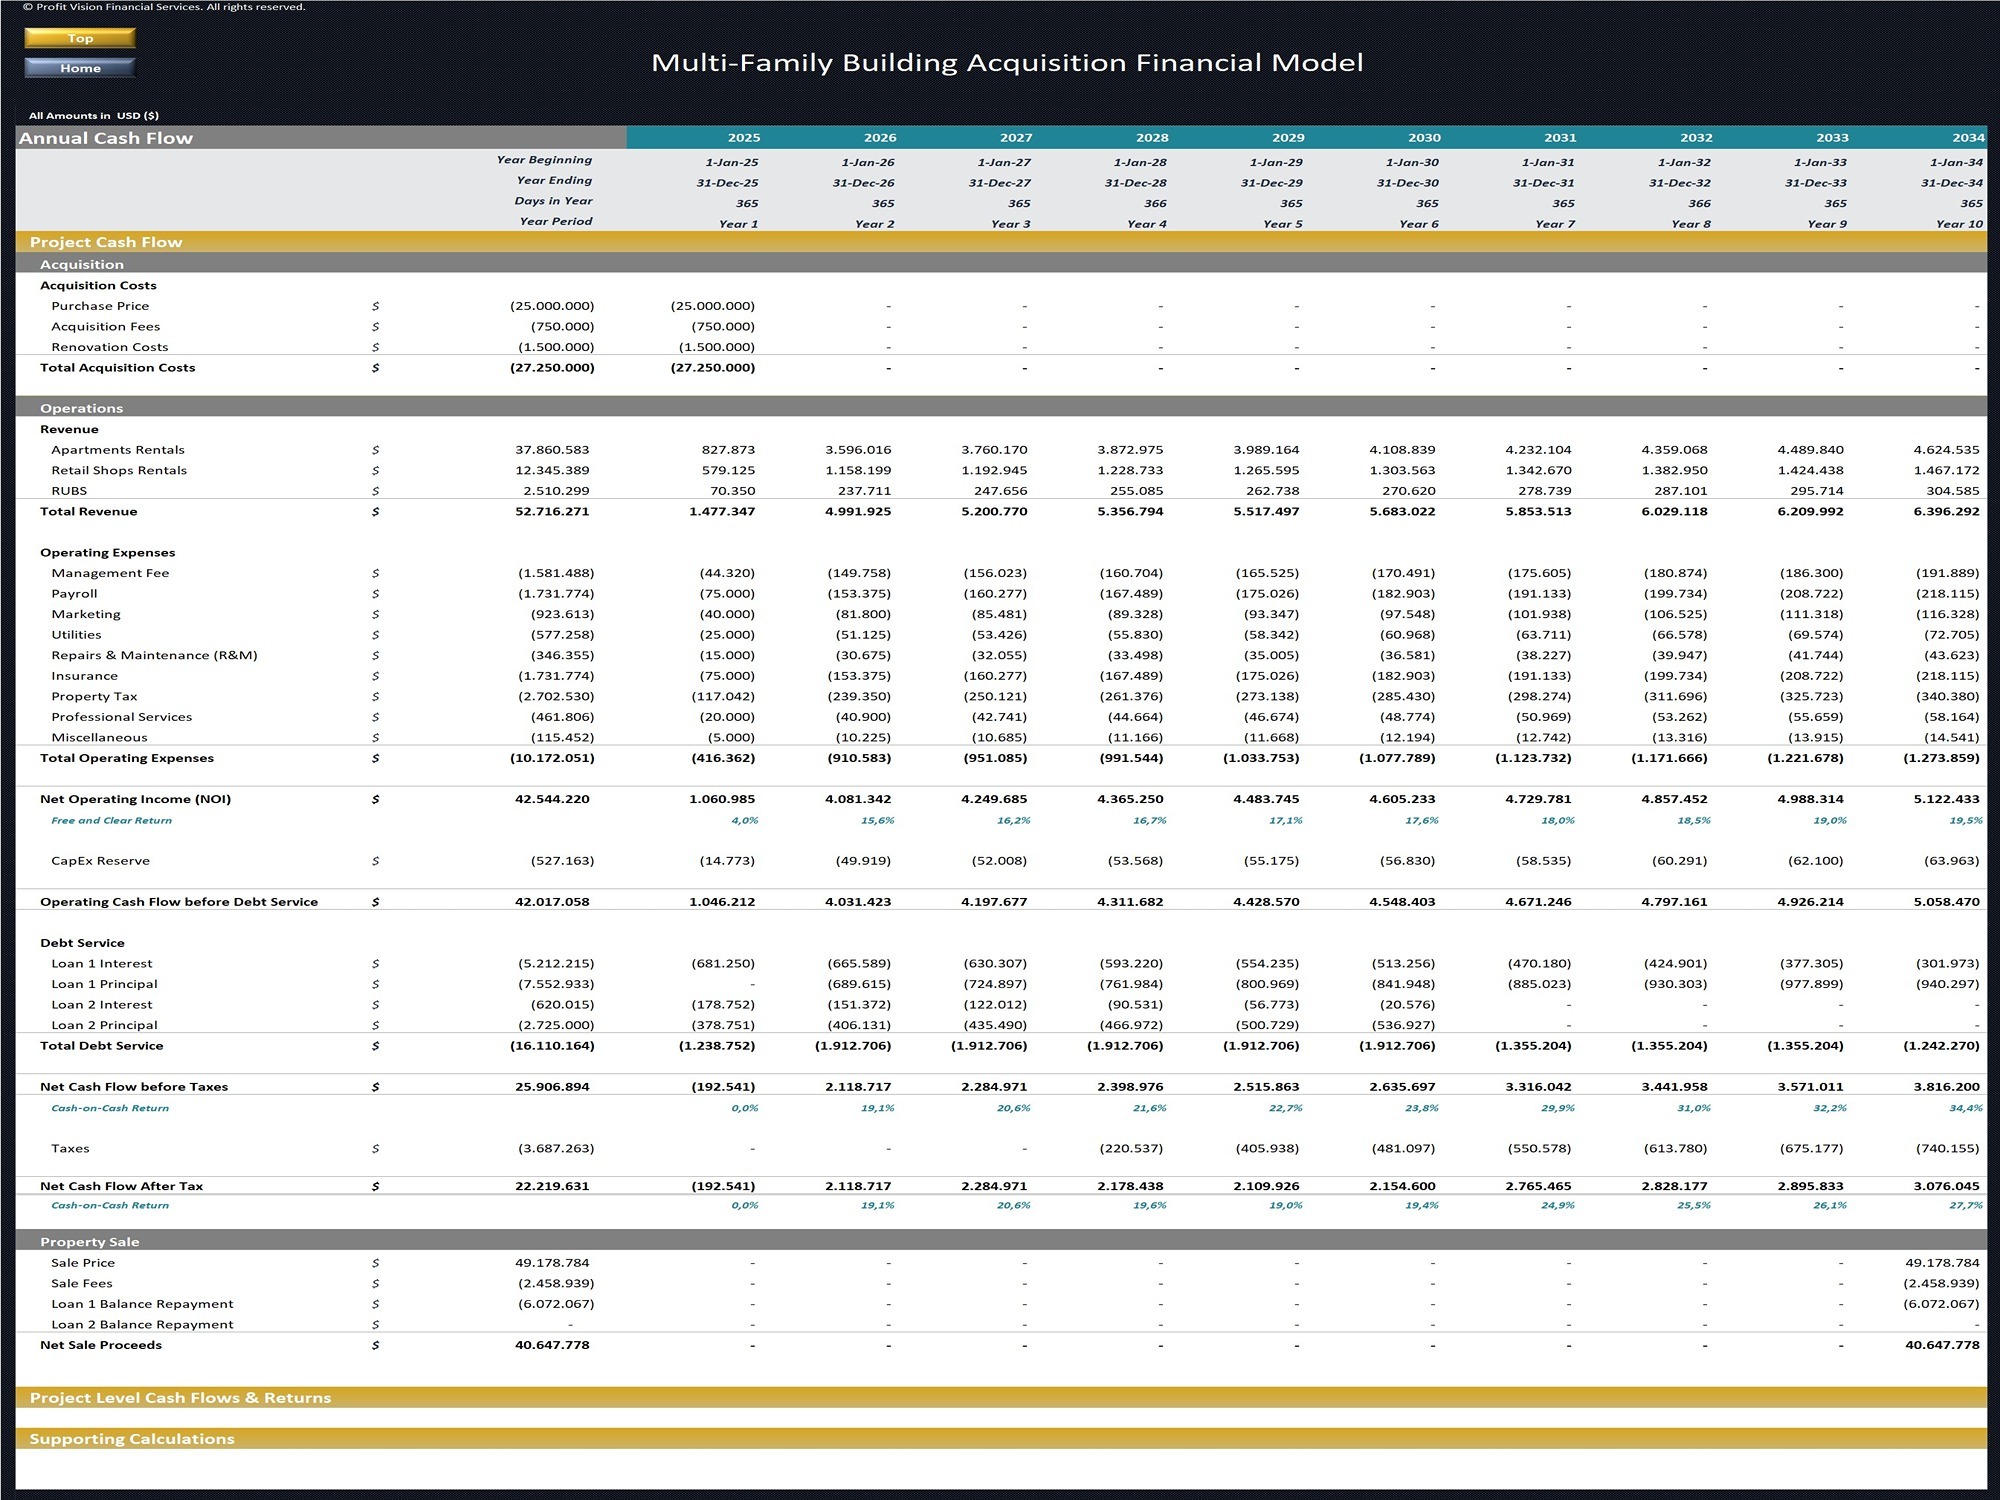
Task: Click the Home navigation button
Action: pos(80,68)
